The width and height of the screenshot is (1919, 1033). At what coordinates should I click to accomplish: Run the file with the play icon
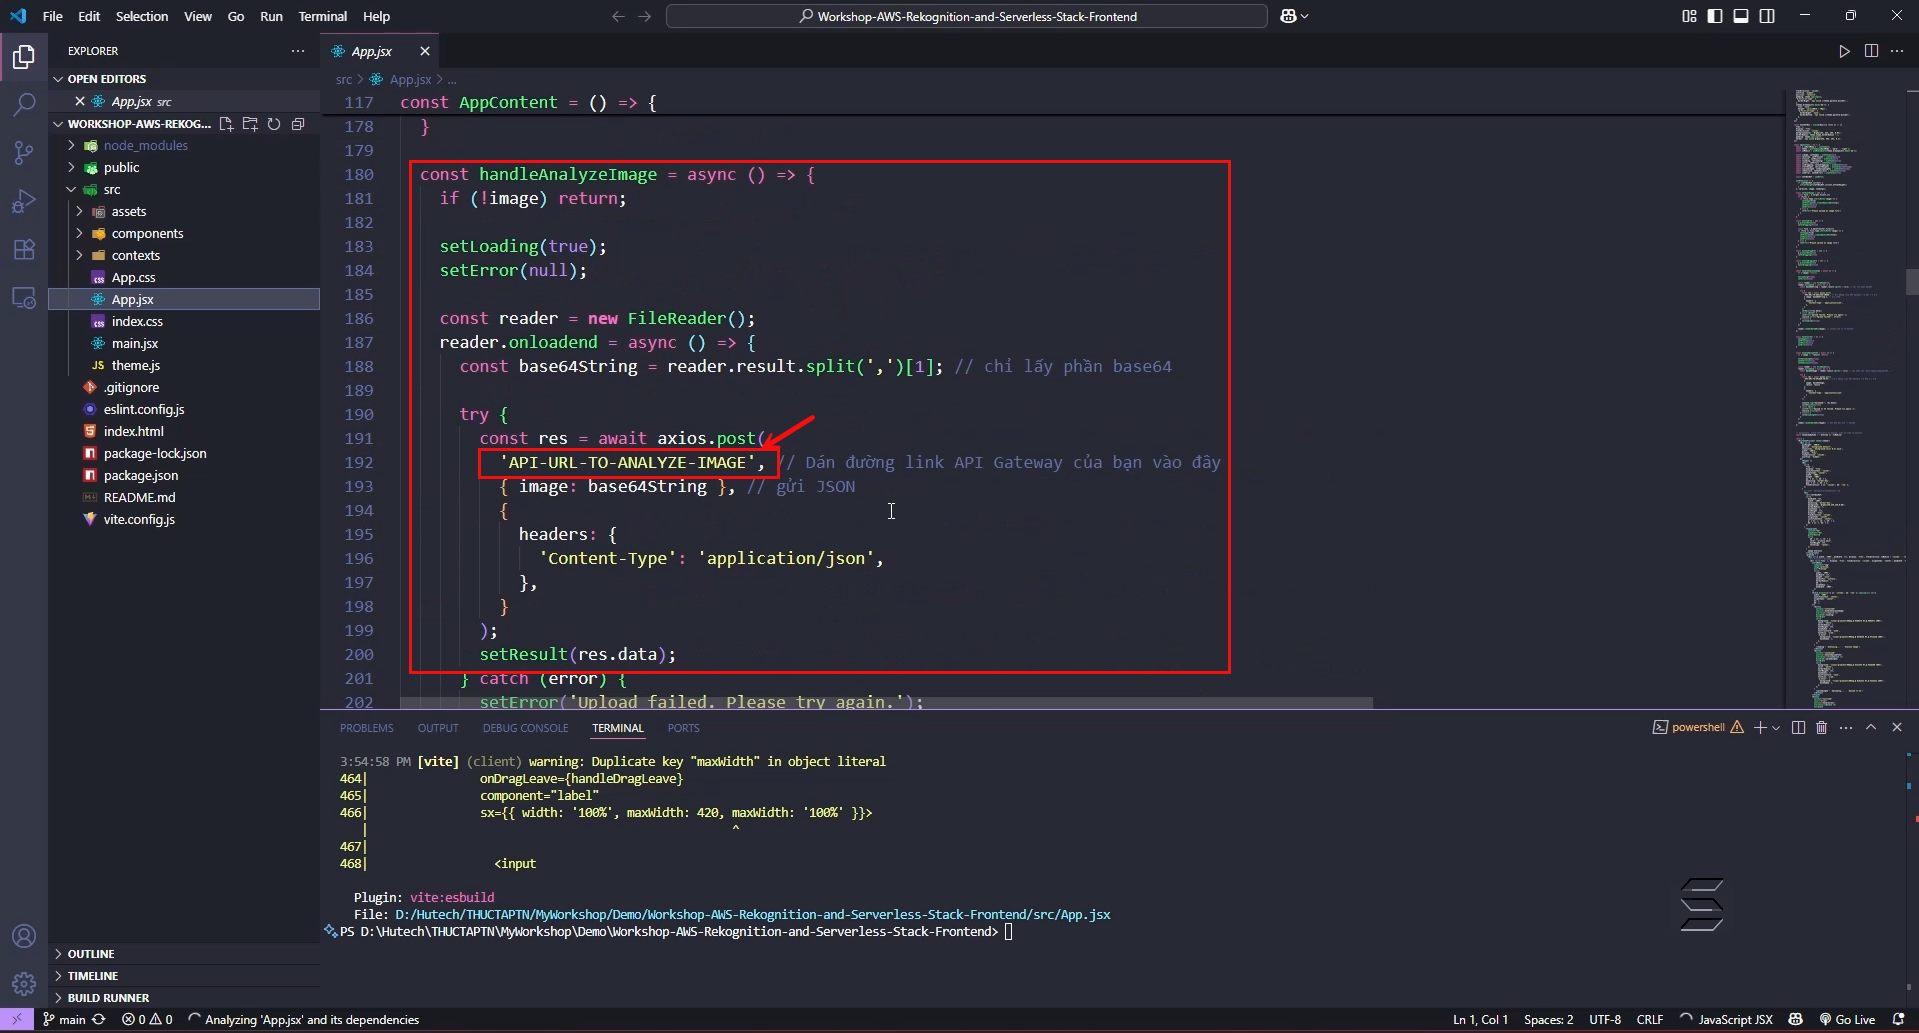point(1844,51)
